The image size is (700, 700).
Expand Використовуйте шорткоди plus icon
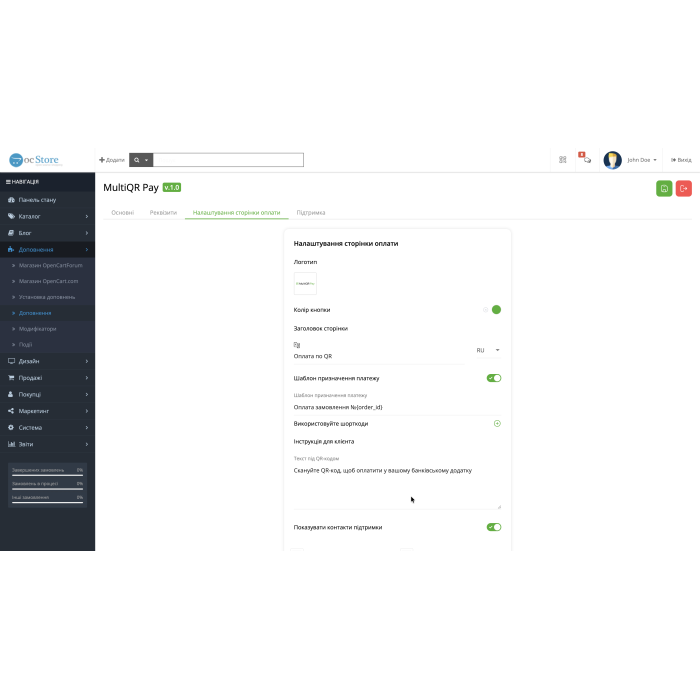(497, 423)
